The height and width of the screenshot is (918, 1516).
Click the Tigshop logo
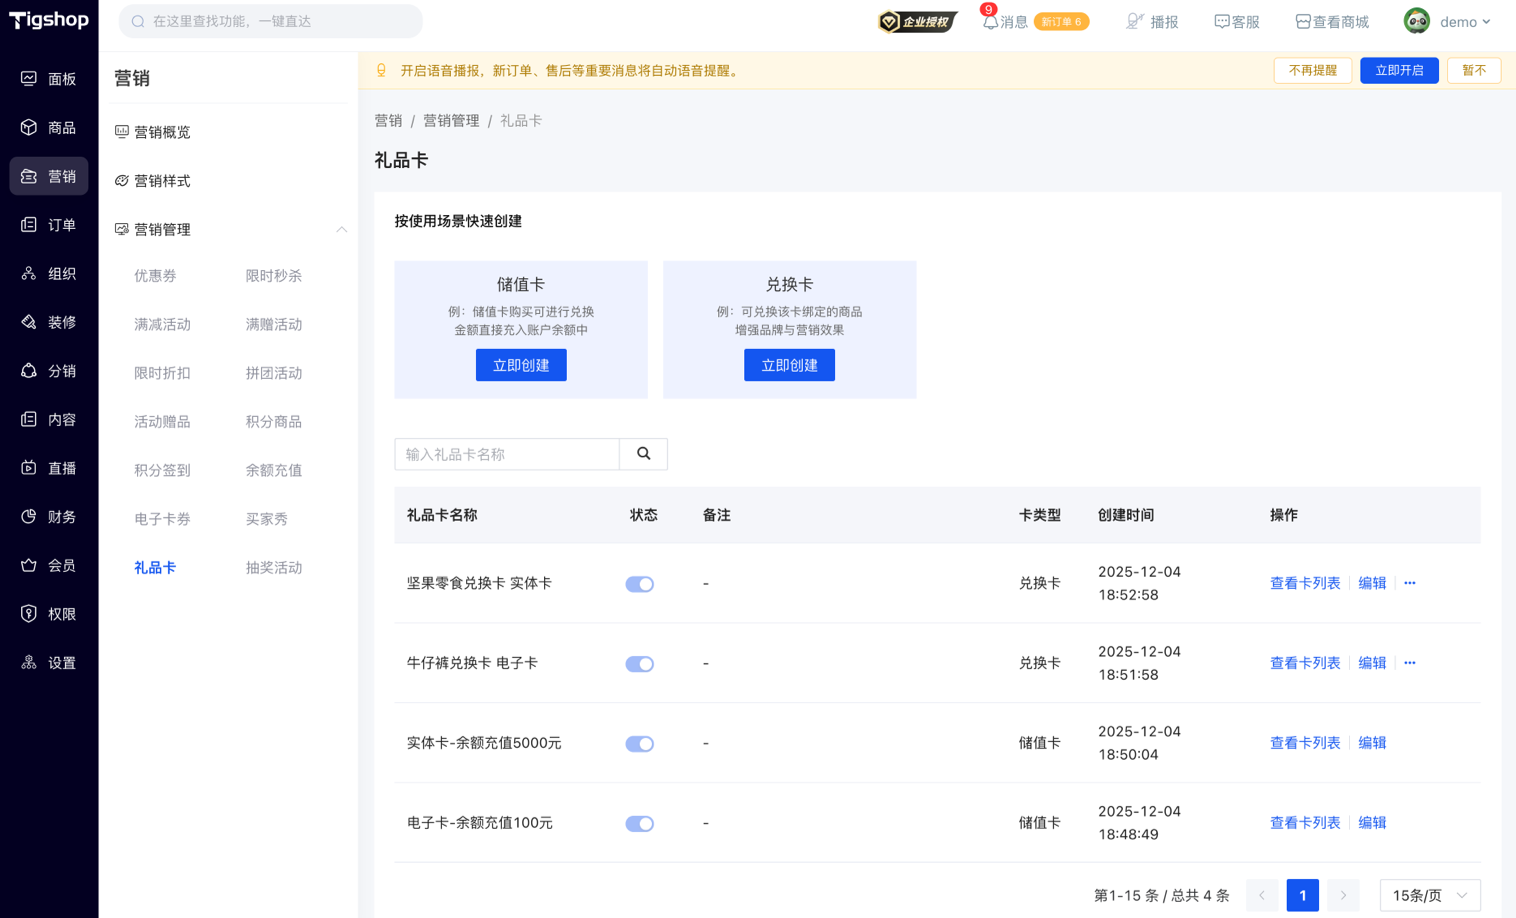coord(49,20)
